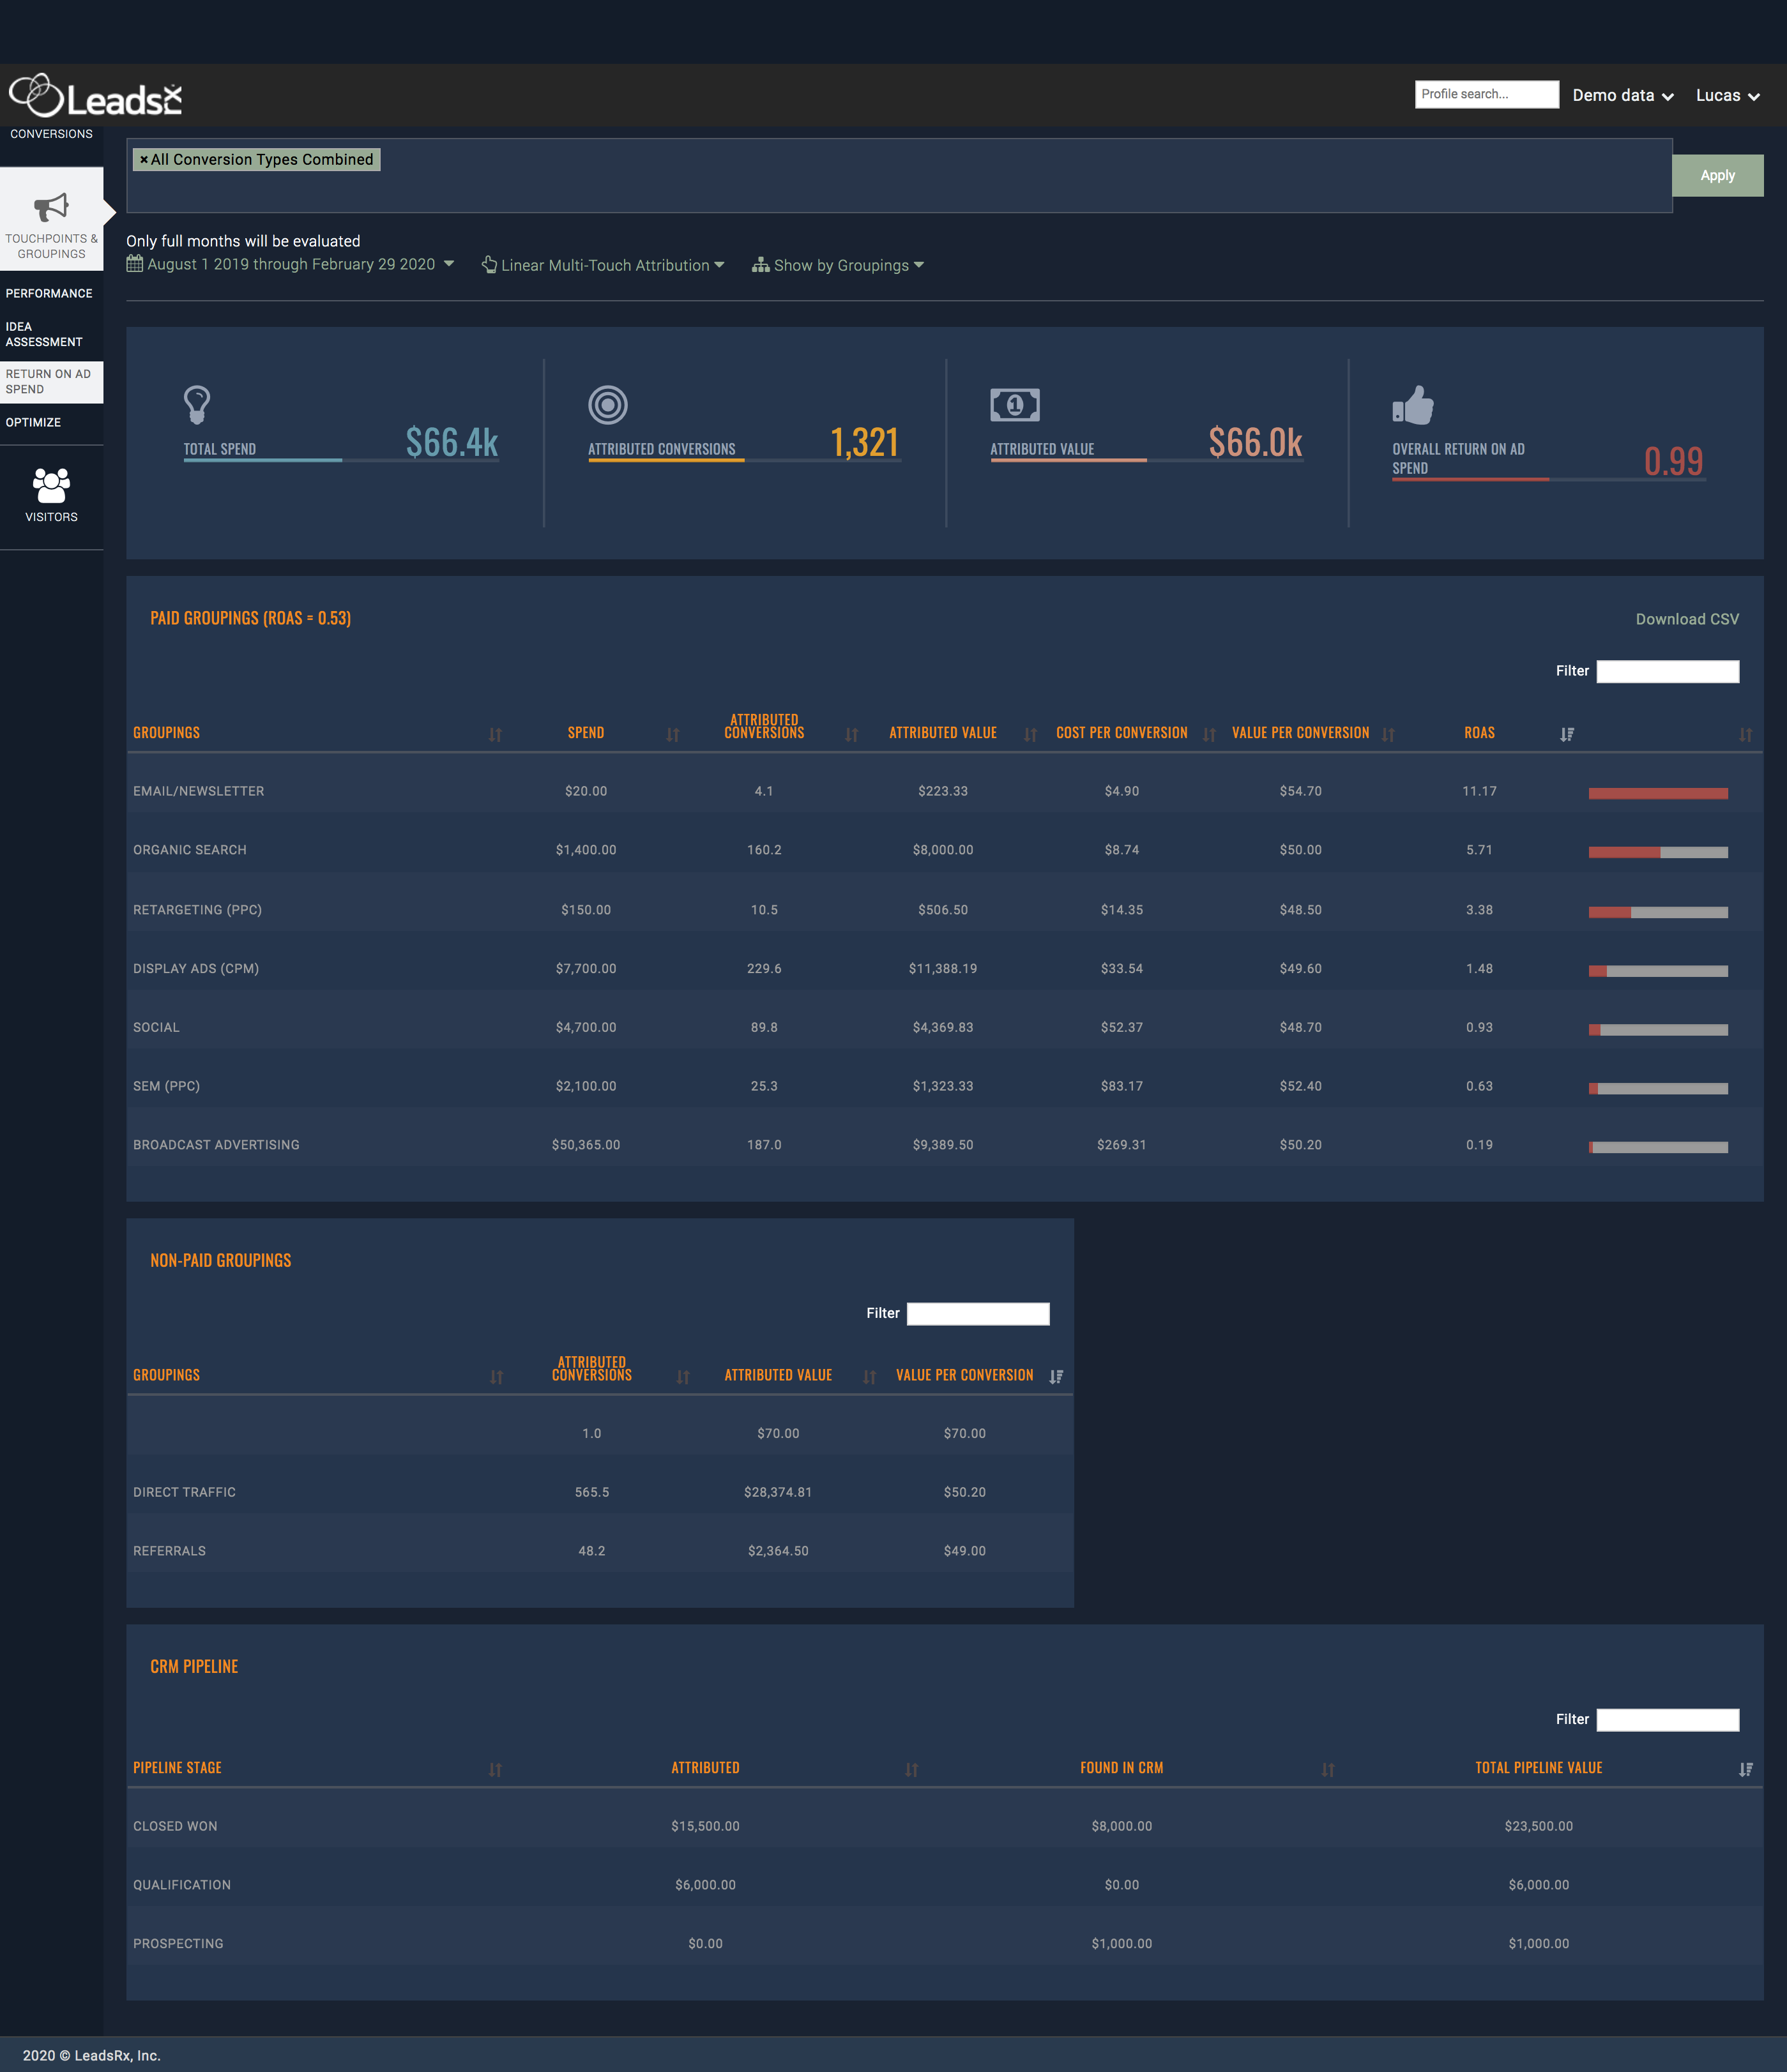Sort paid table by ROAS
1787x2072 pixels.
tap(1567, 735)
